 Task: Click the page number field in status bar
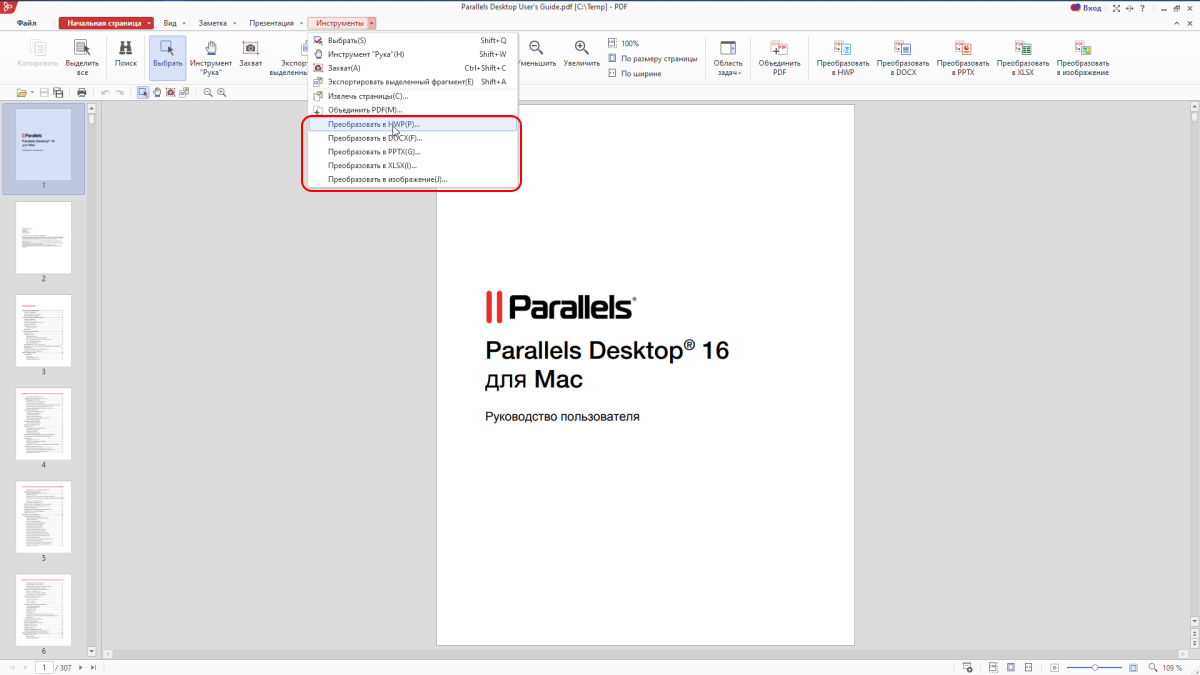click(45, 667)
